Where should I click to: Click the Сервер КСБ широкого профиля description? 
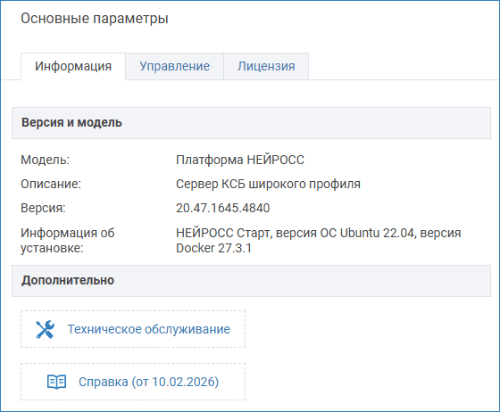[268, 184]
